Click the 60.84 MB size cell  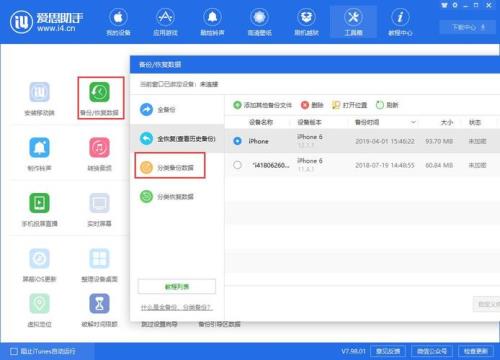coord(439,165)
